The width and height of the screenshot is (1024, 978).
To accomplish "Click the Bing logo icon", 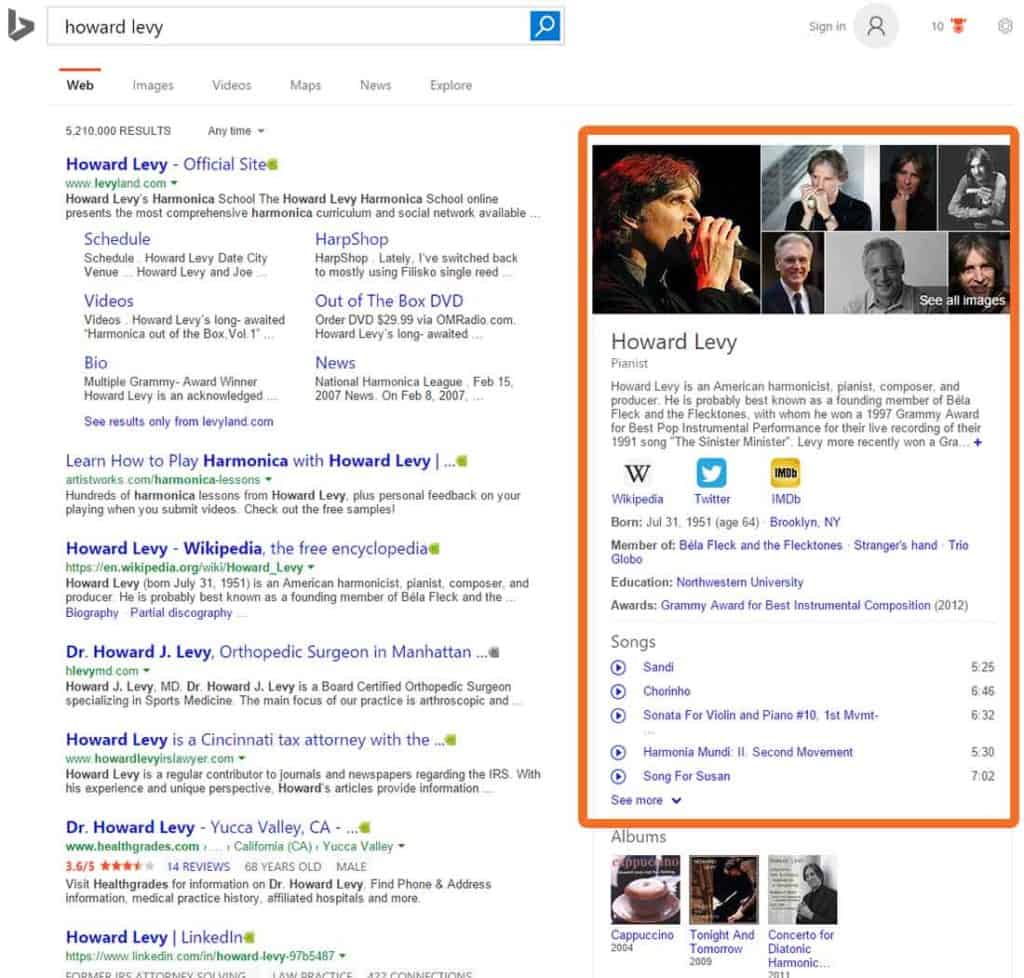I will pyautogui.click(x=20, y=26).
